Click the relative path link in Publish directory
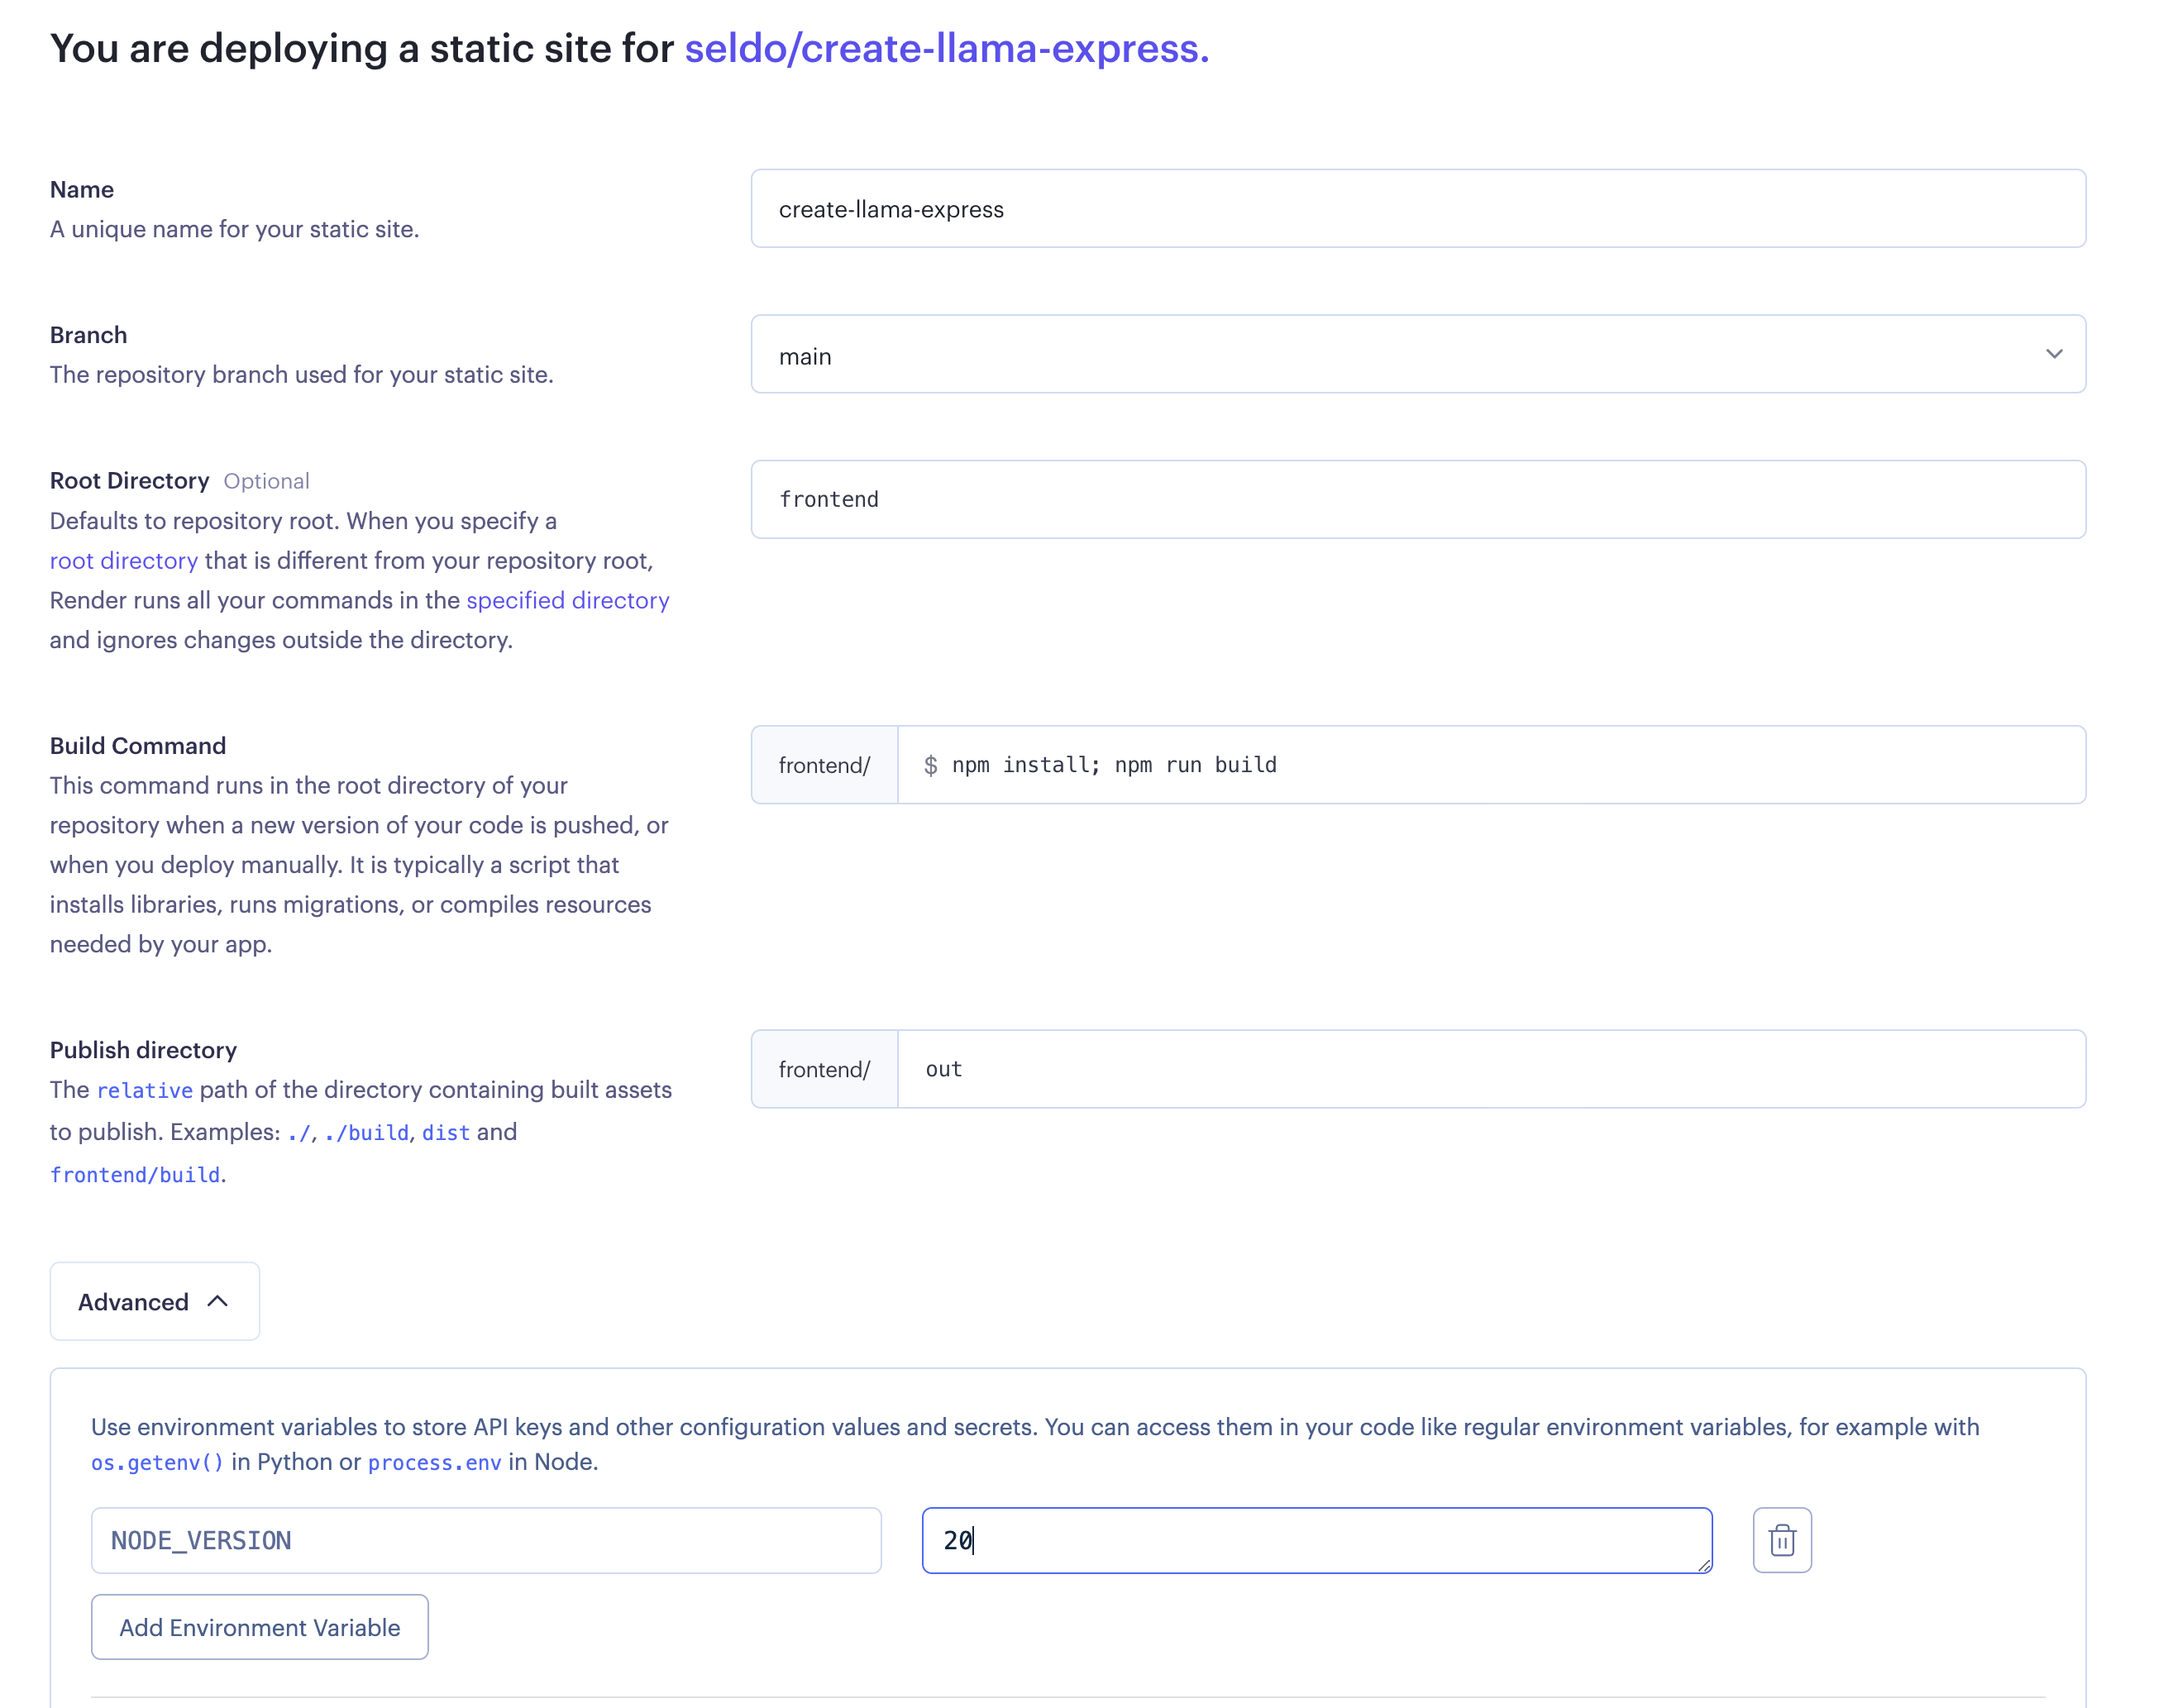Screen dimensions: 2168x1708 coord(145,1090)
